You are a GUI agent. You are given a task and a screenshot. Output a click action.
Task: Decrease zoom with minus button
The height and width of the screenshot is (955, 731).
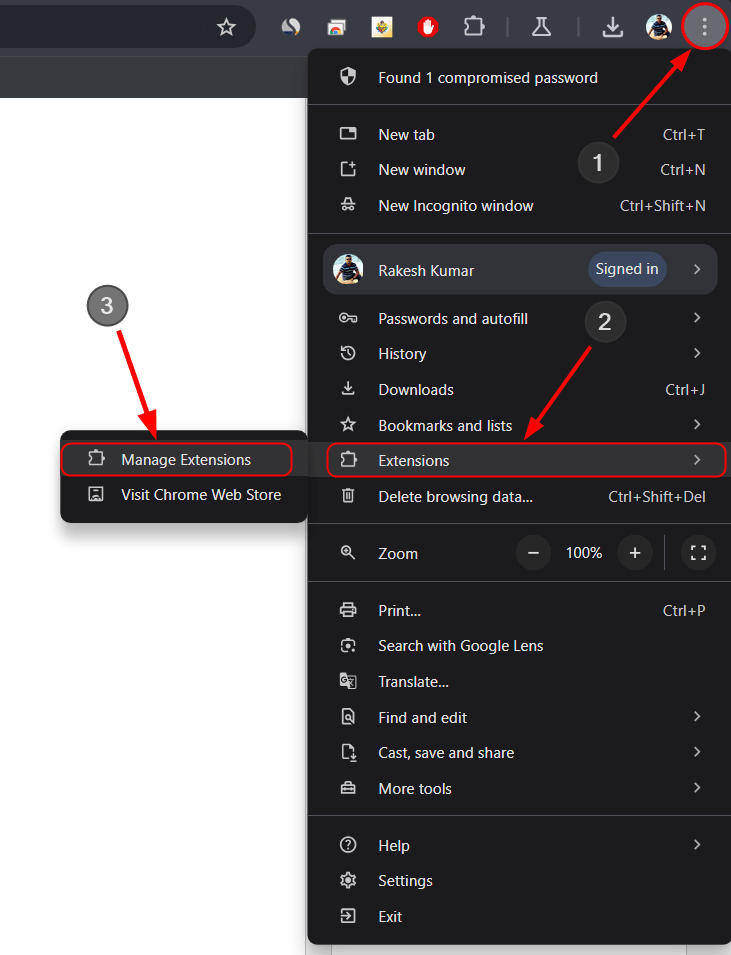(533, 552)
